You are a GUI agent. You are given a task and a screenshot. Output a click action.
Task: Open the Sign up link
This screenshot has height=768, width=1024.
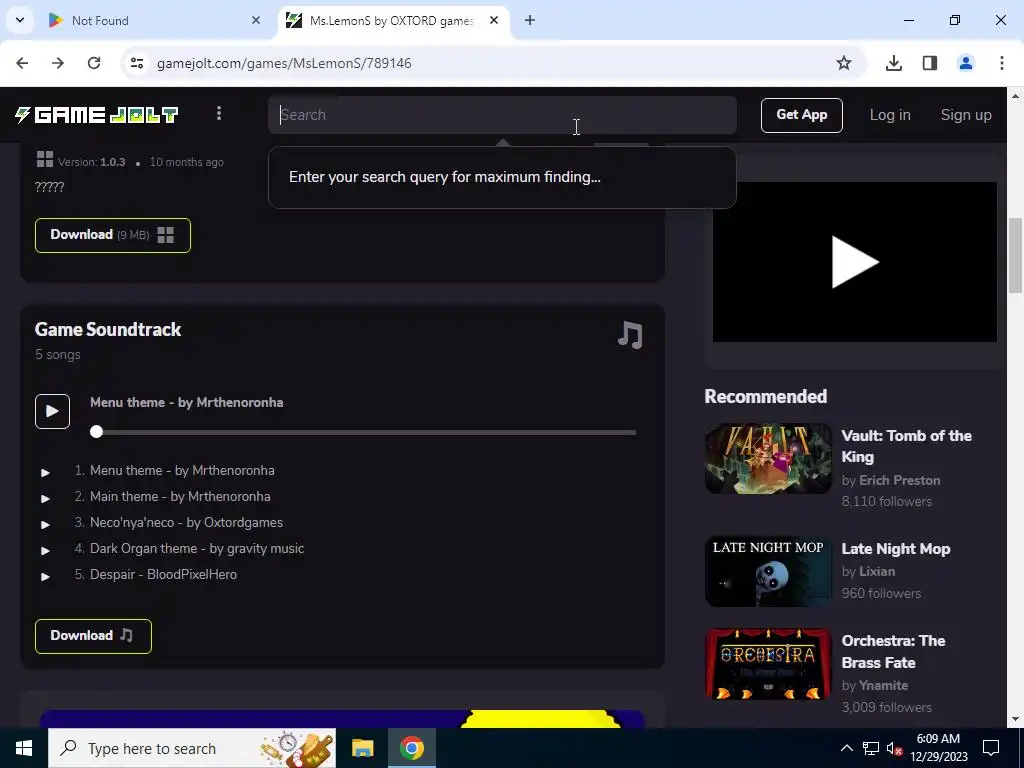966,115
